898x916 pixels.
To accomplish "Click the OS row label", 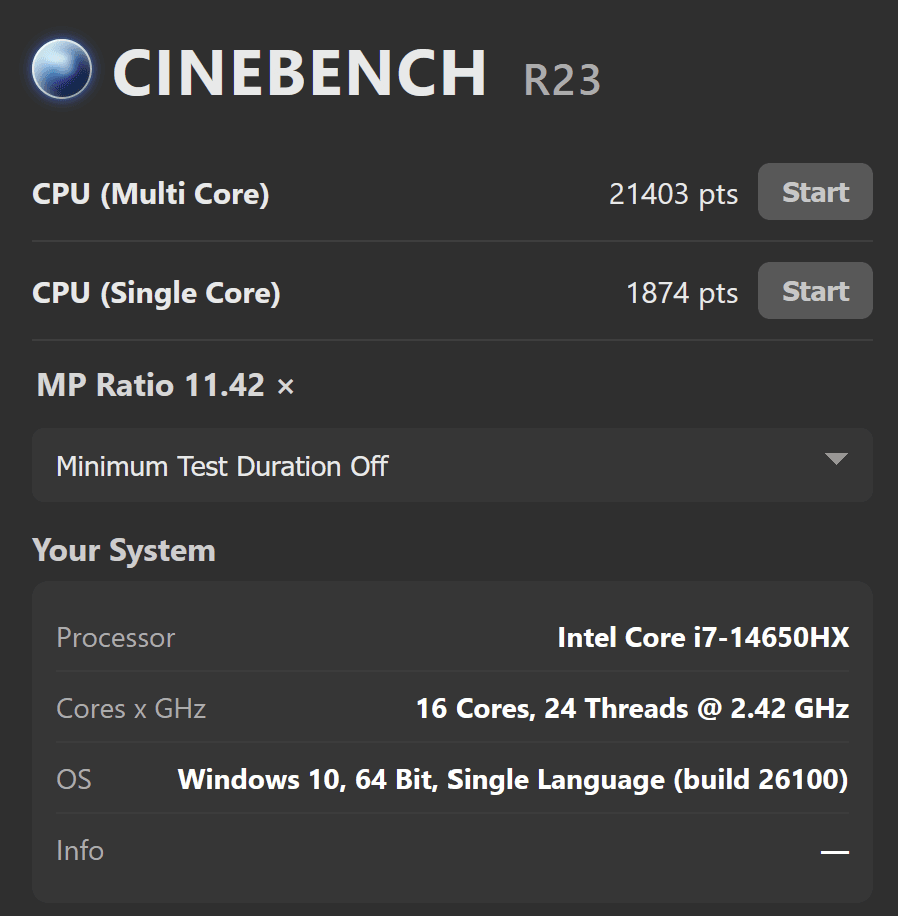I will pyautogui.click(x=74, y=780).
